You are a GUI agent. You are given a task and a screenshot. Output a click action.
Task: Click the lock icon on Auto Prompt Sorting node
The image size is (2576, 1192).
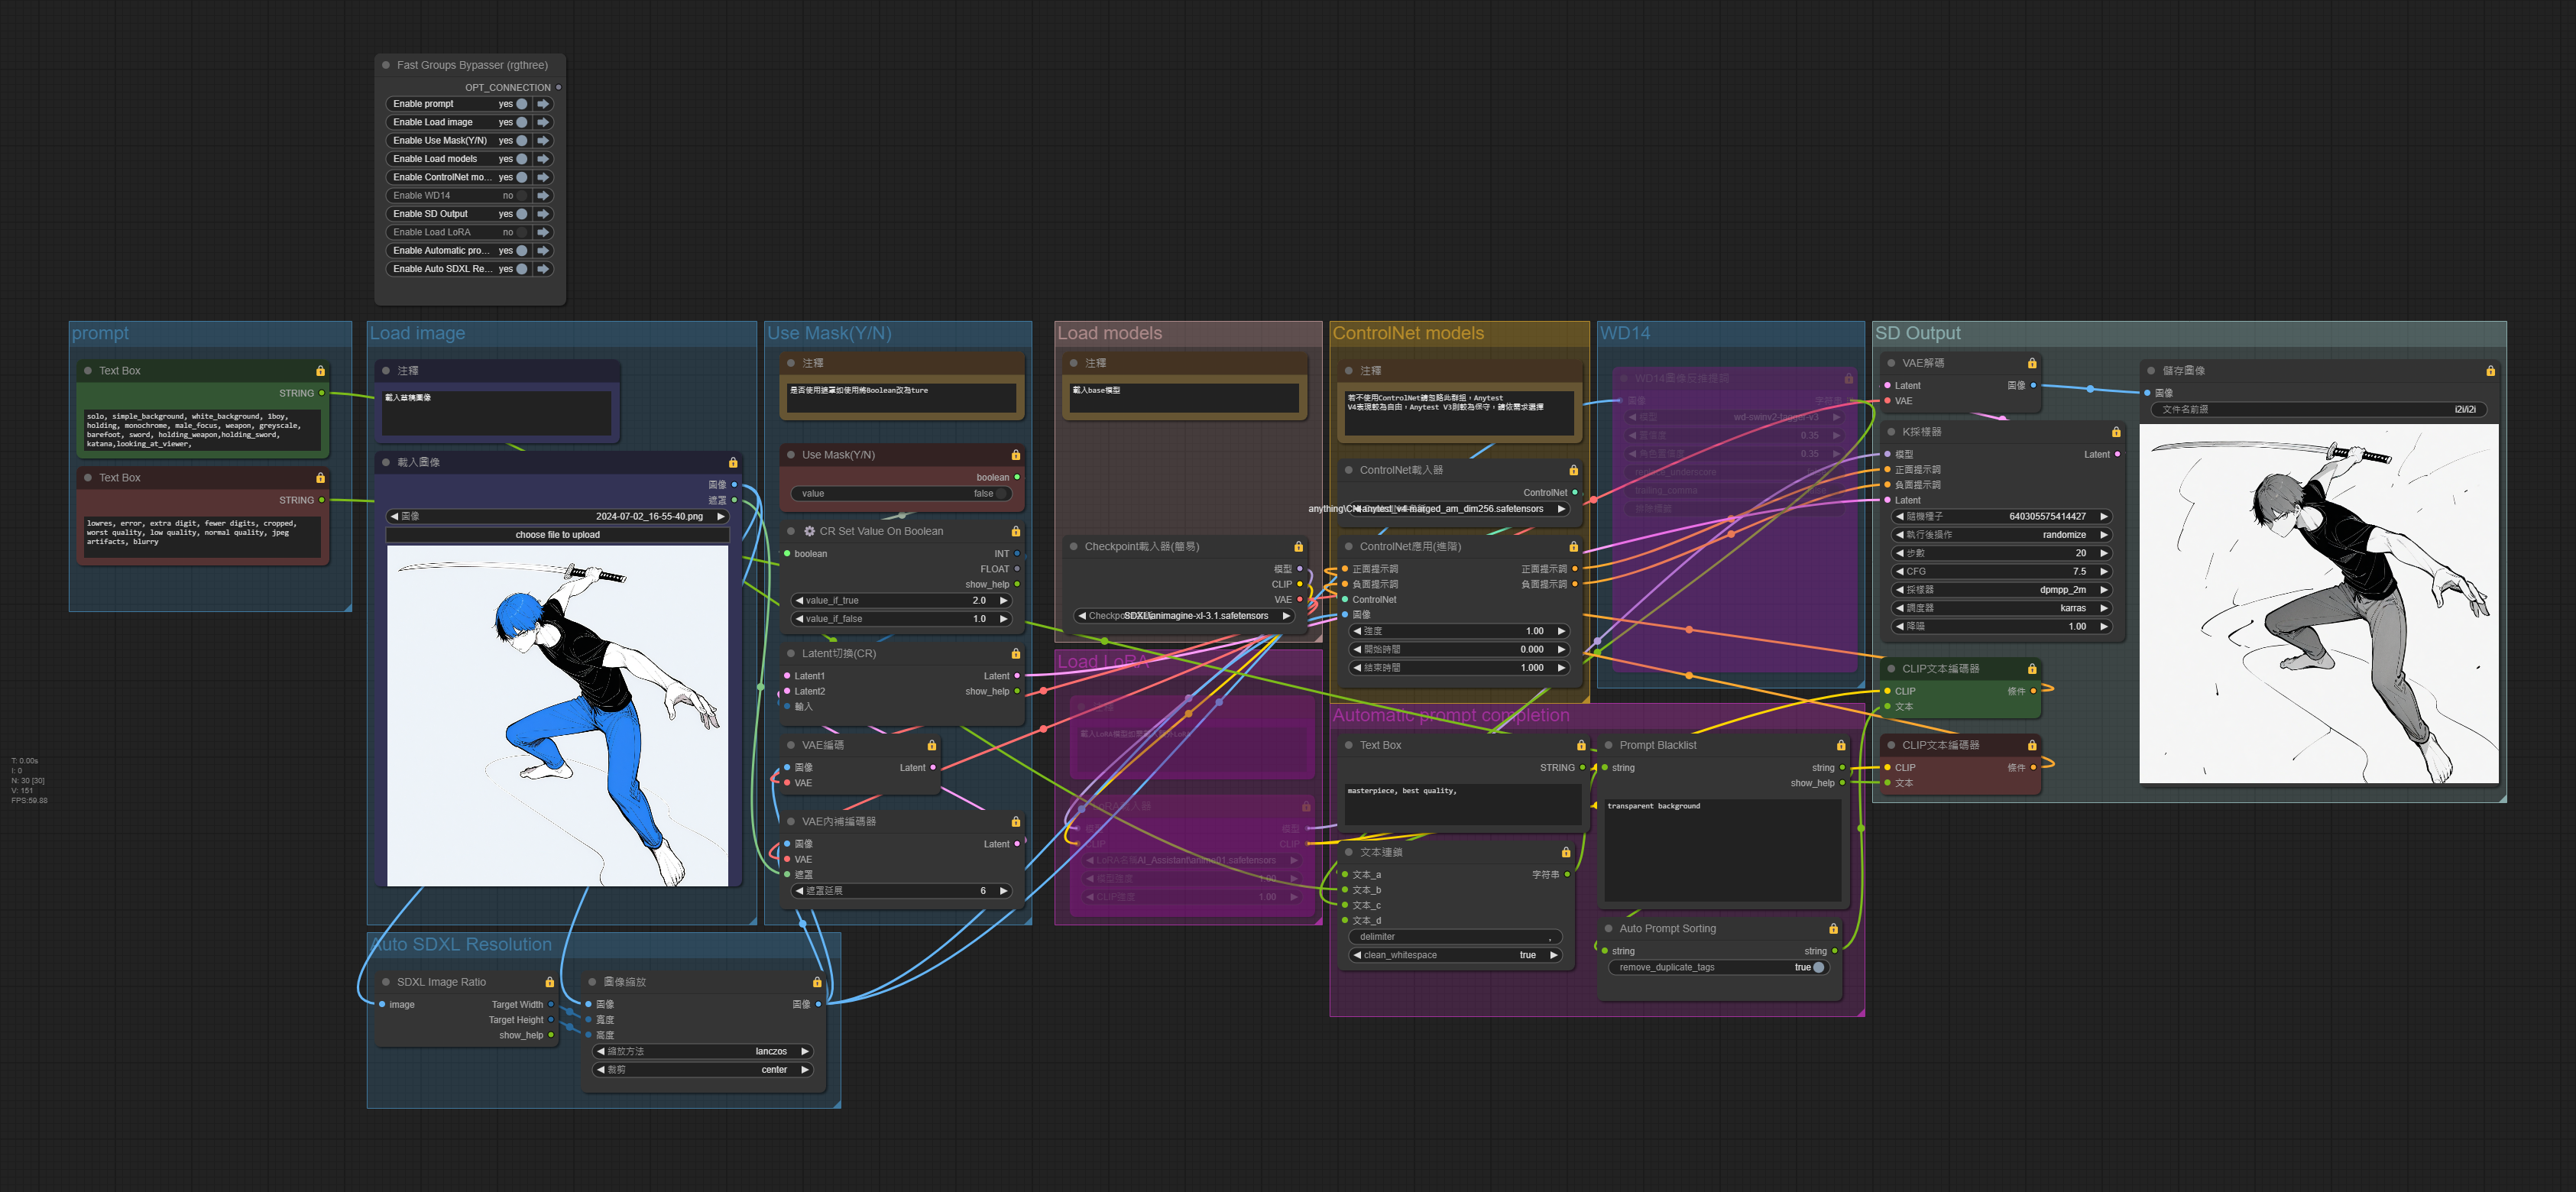click(x=1833, y=929)
